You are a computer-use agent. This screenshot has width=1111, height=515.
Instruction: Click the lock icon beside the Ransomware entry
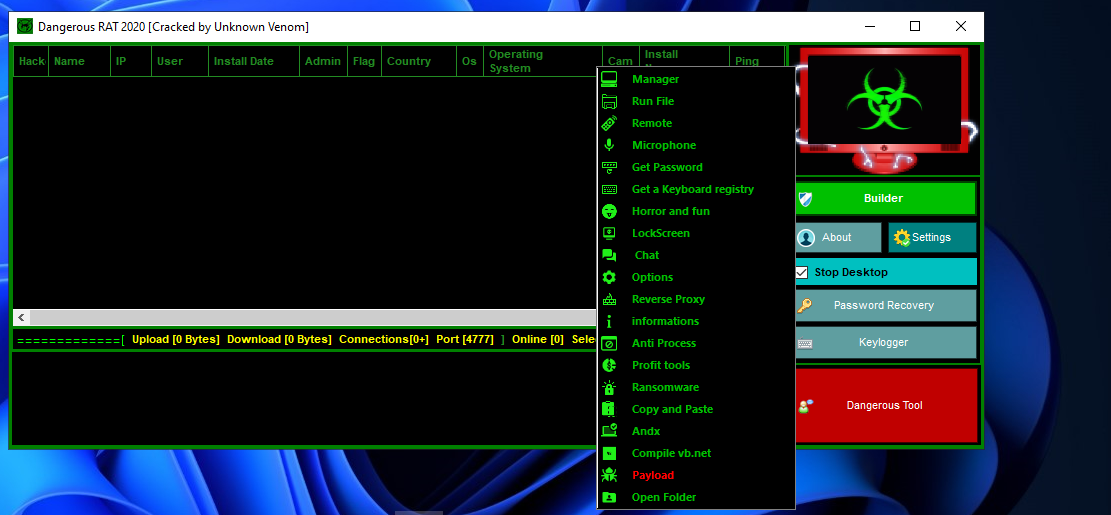(609, 387)
